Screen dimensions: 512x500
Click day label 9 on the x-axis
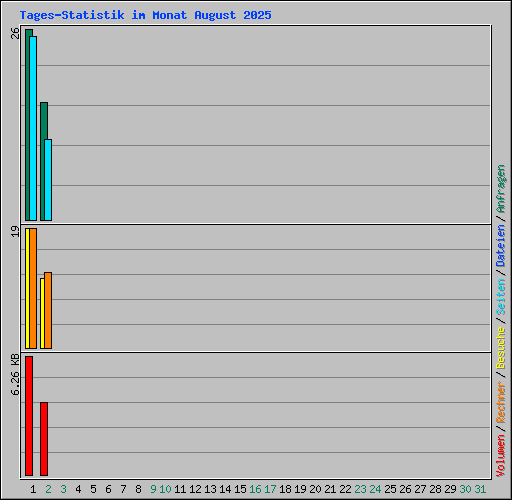pos(153,489)
